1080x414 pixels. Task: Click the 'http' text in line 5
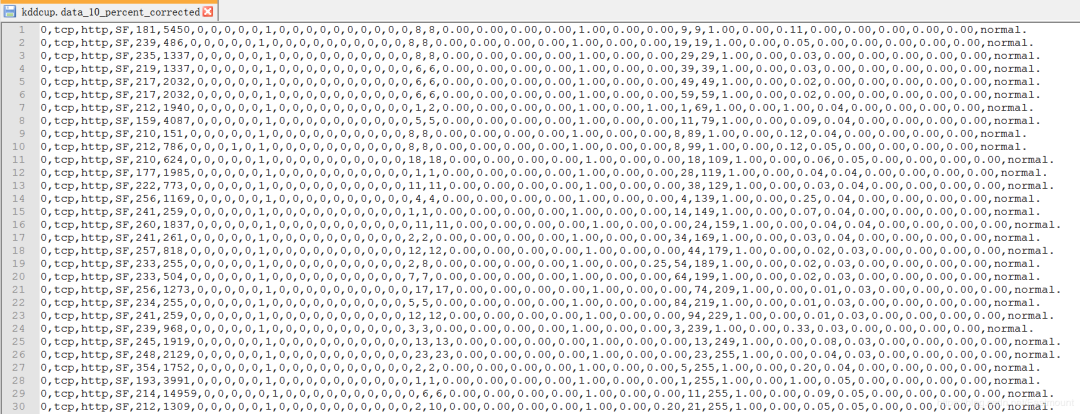click(95, 82)
